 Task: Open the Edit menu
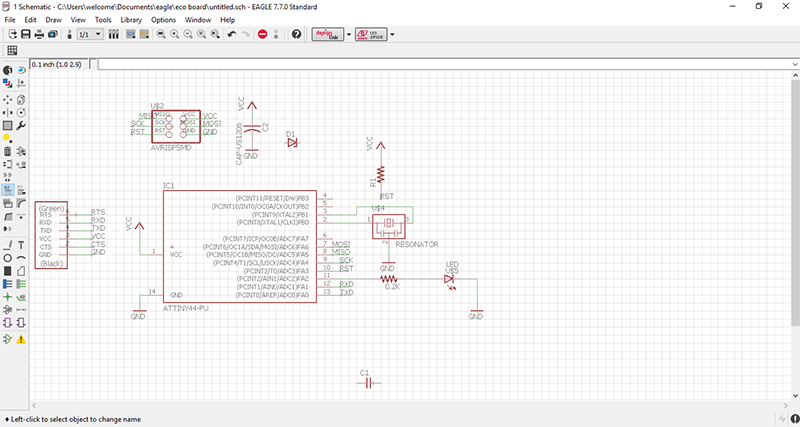(31, 20)
